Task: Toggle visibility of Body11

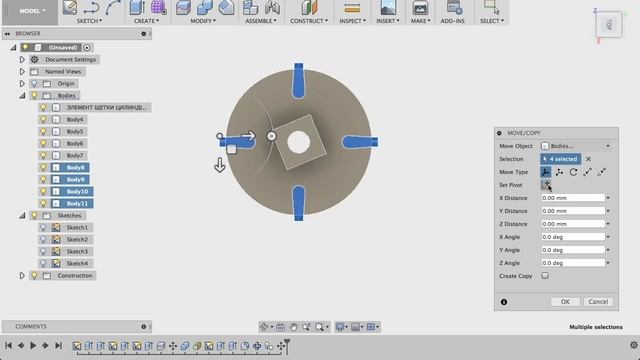Action: click(43, 203)
